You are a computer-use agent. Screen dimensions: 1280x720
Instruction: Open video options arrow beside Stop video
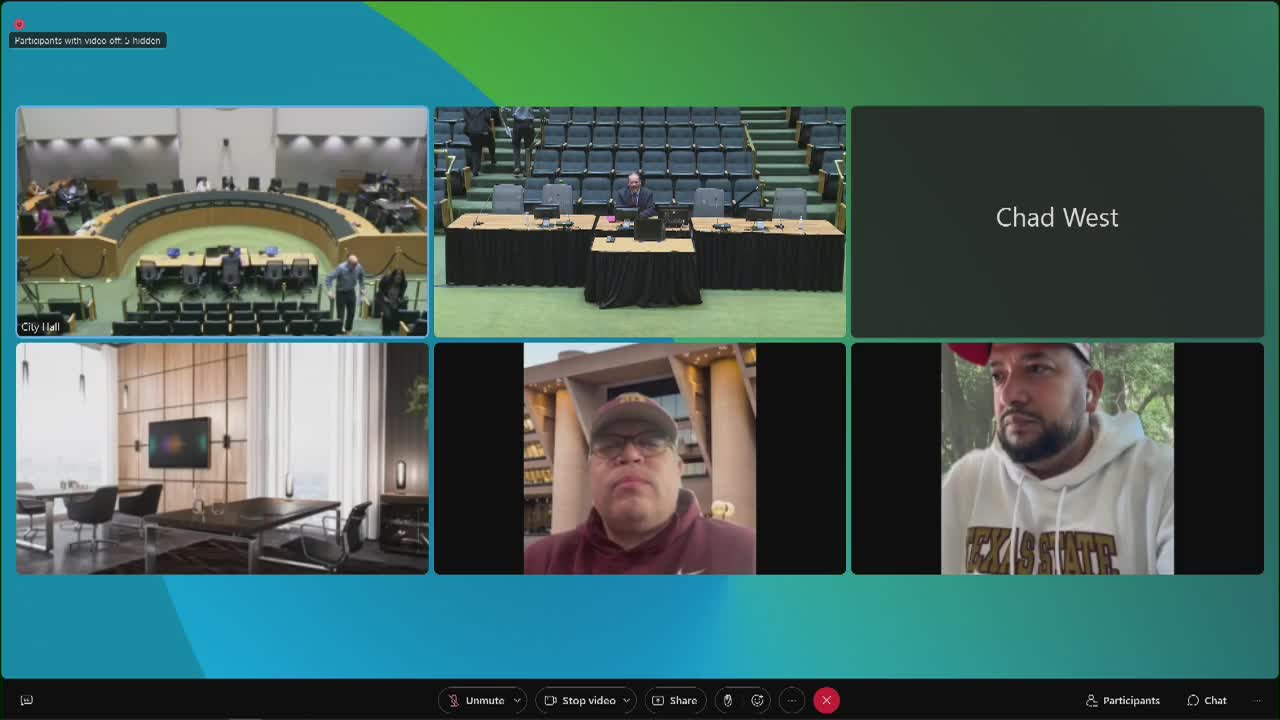click(627, 700)
